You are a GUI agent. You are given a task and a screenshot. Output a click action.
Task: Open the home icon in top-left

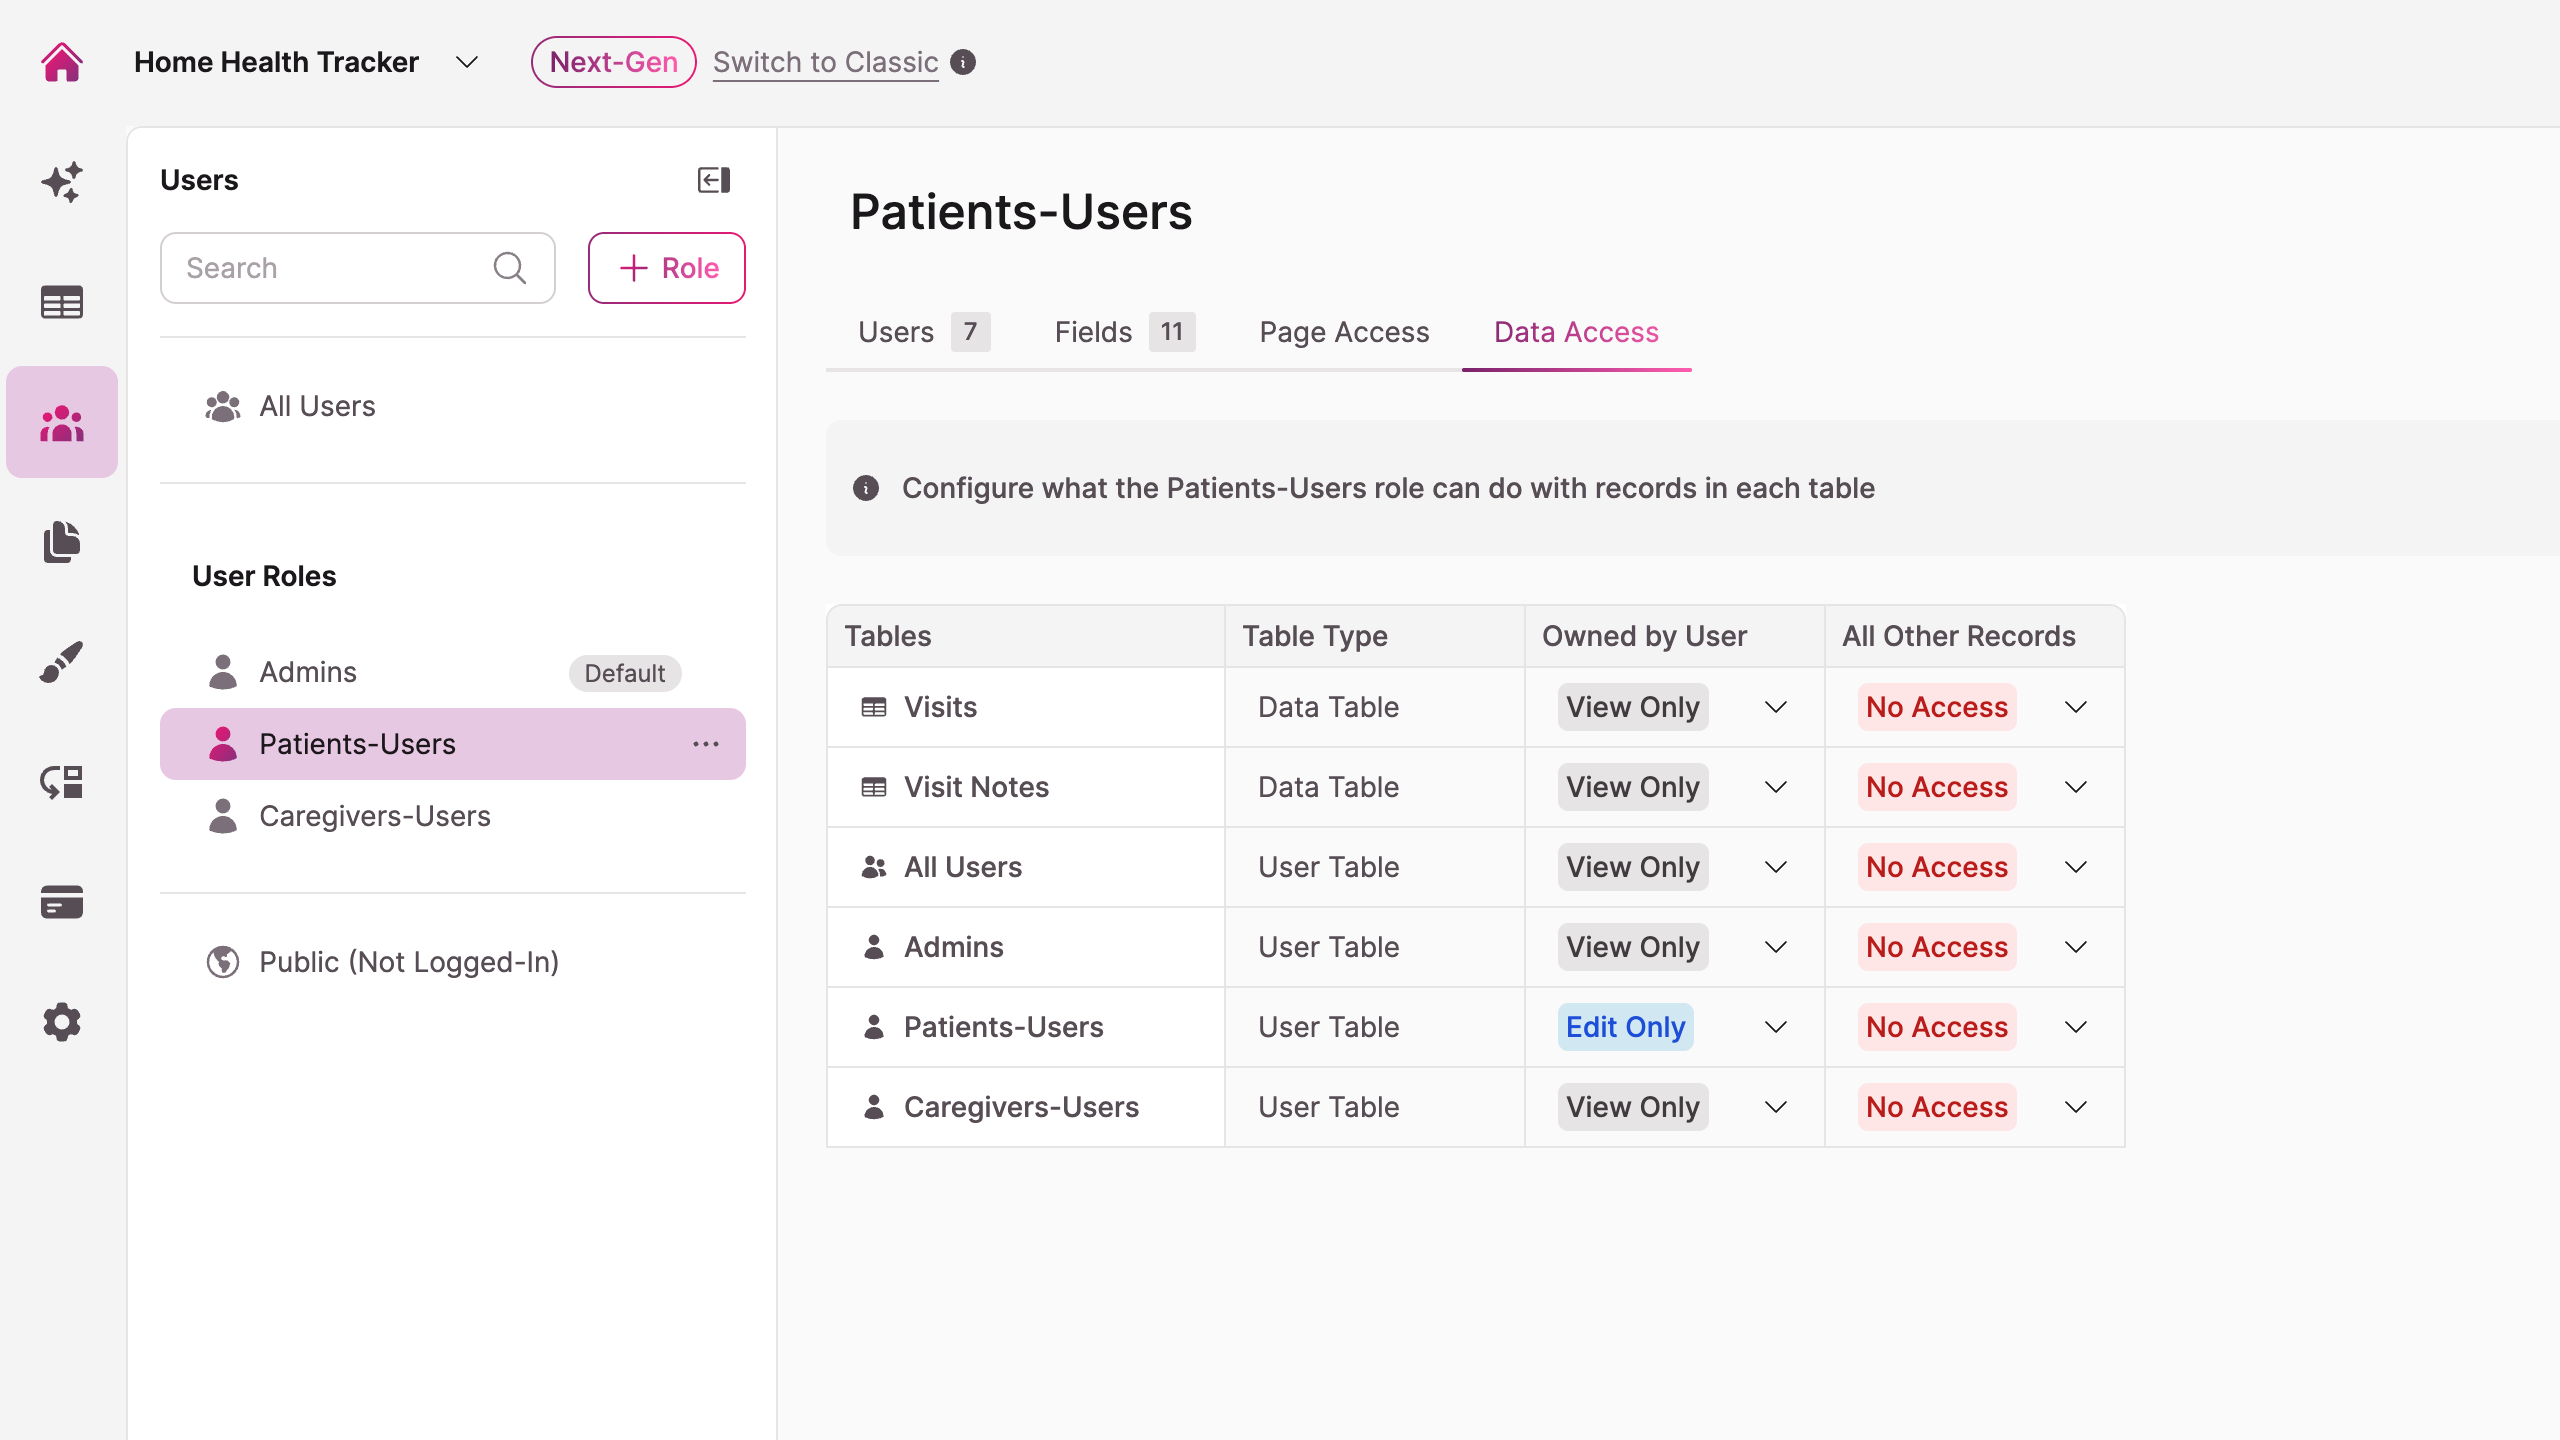pyautogui.click(x=62, y=62)
